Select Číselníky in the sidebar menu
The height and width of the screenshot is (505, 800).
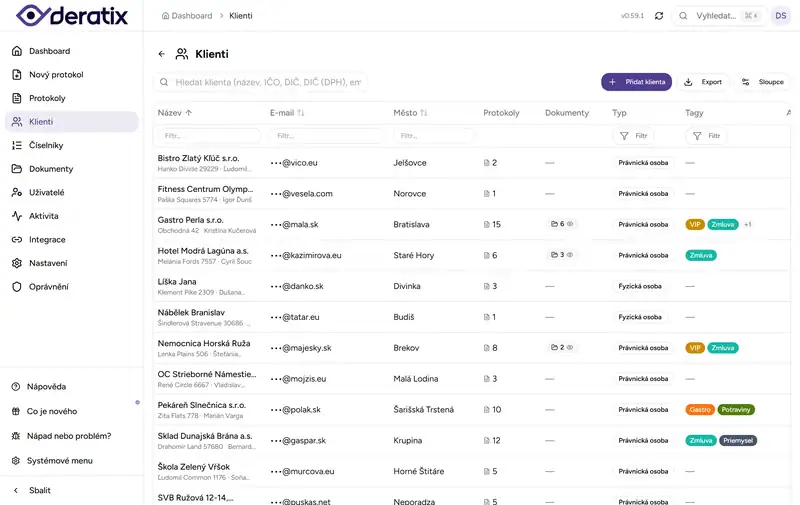[x=46, y=145]
